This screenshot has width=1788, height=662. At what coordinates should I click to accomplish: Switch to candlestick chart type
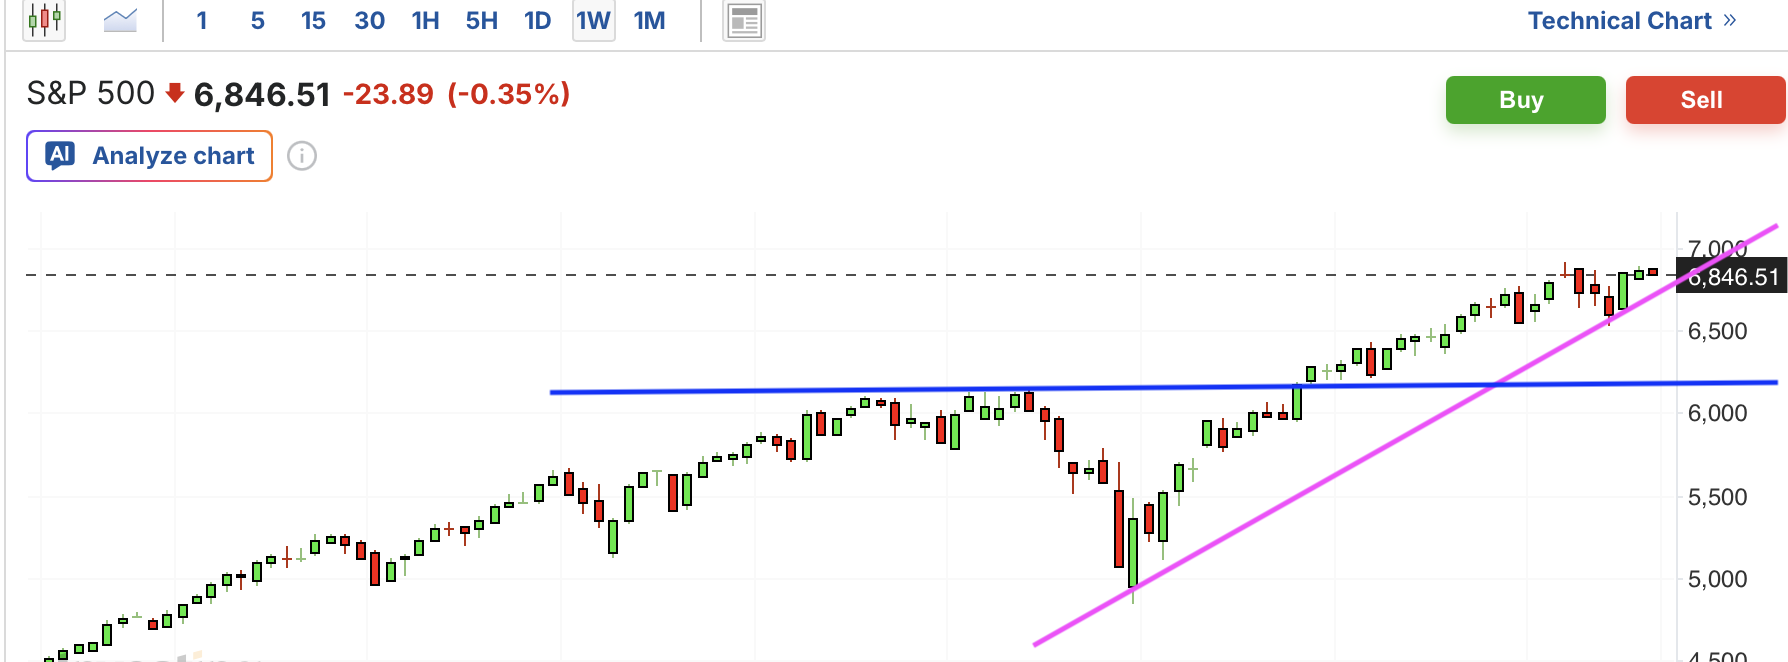coord(45,20)
